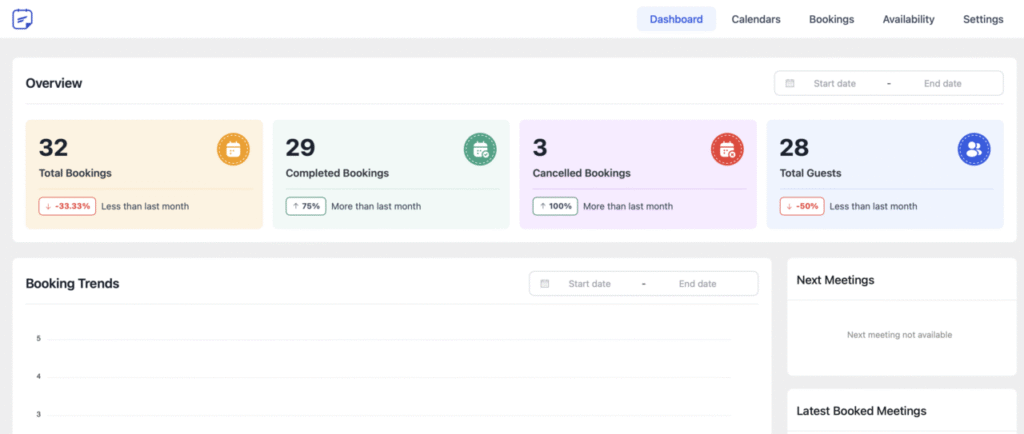Click the 32 Total Bookings count
This screenshot has height=434, width=1024.
[54, 147]
